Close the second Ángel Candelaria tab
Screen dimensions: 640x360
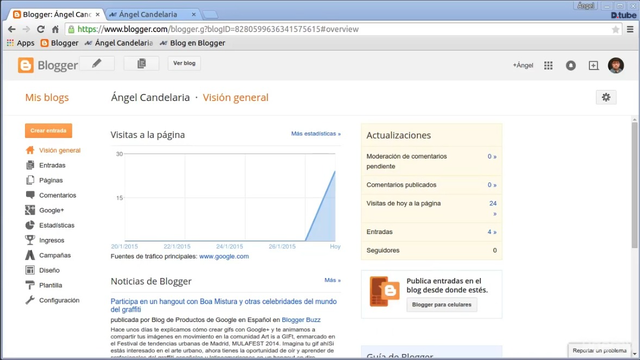click(x=194, y=14)
